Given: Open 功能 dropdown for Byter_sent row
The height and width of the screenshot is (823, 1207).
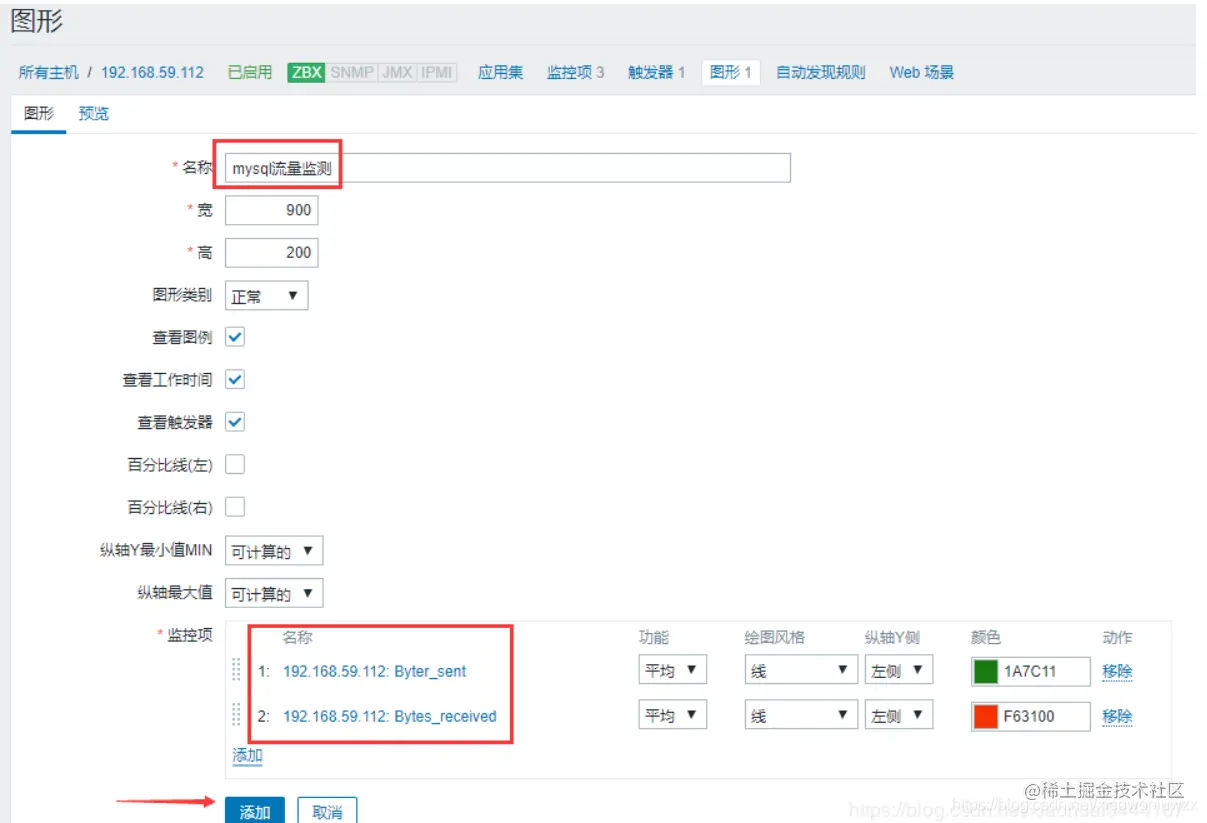Looking at the screenshot, I should pos(672,670).
